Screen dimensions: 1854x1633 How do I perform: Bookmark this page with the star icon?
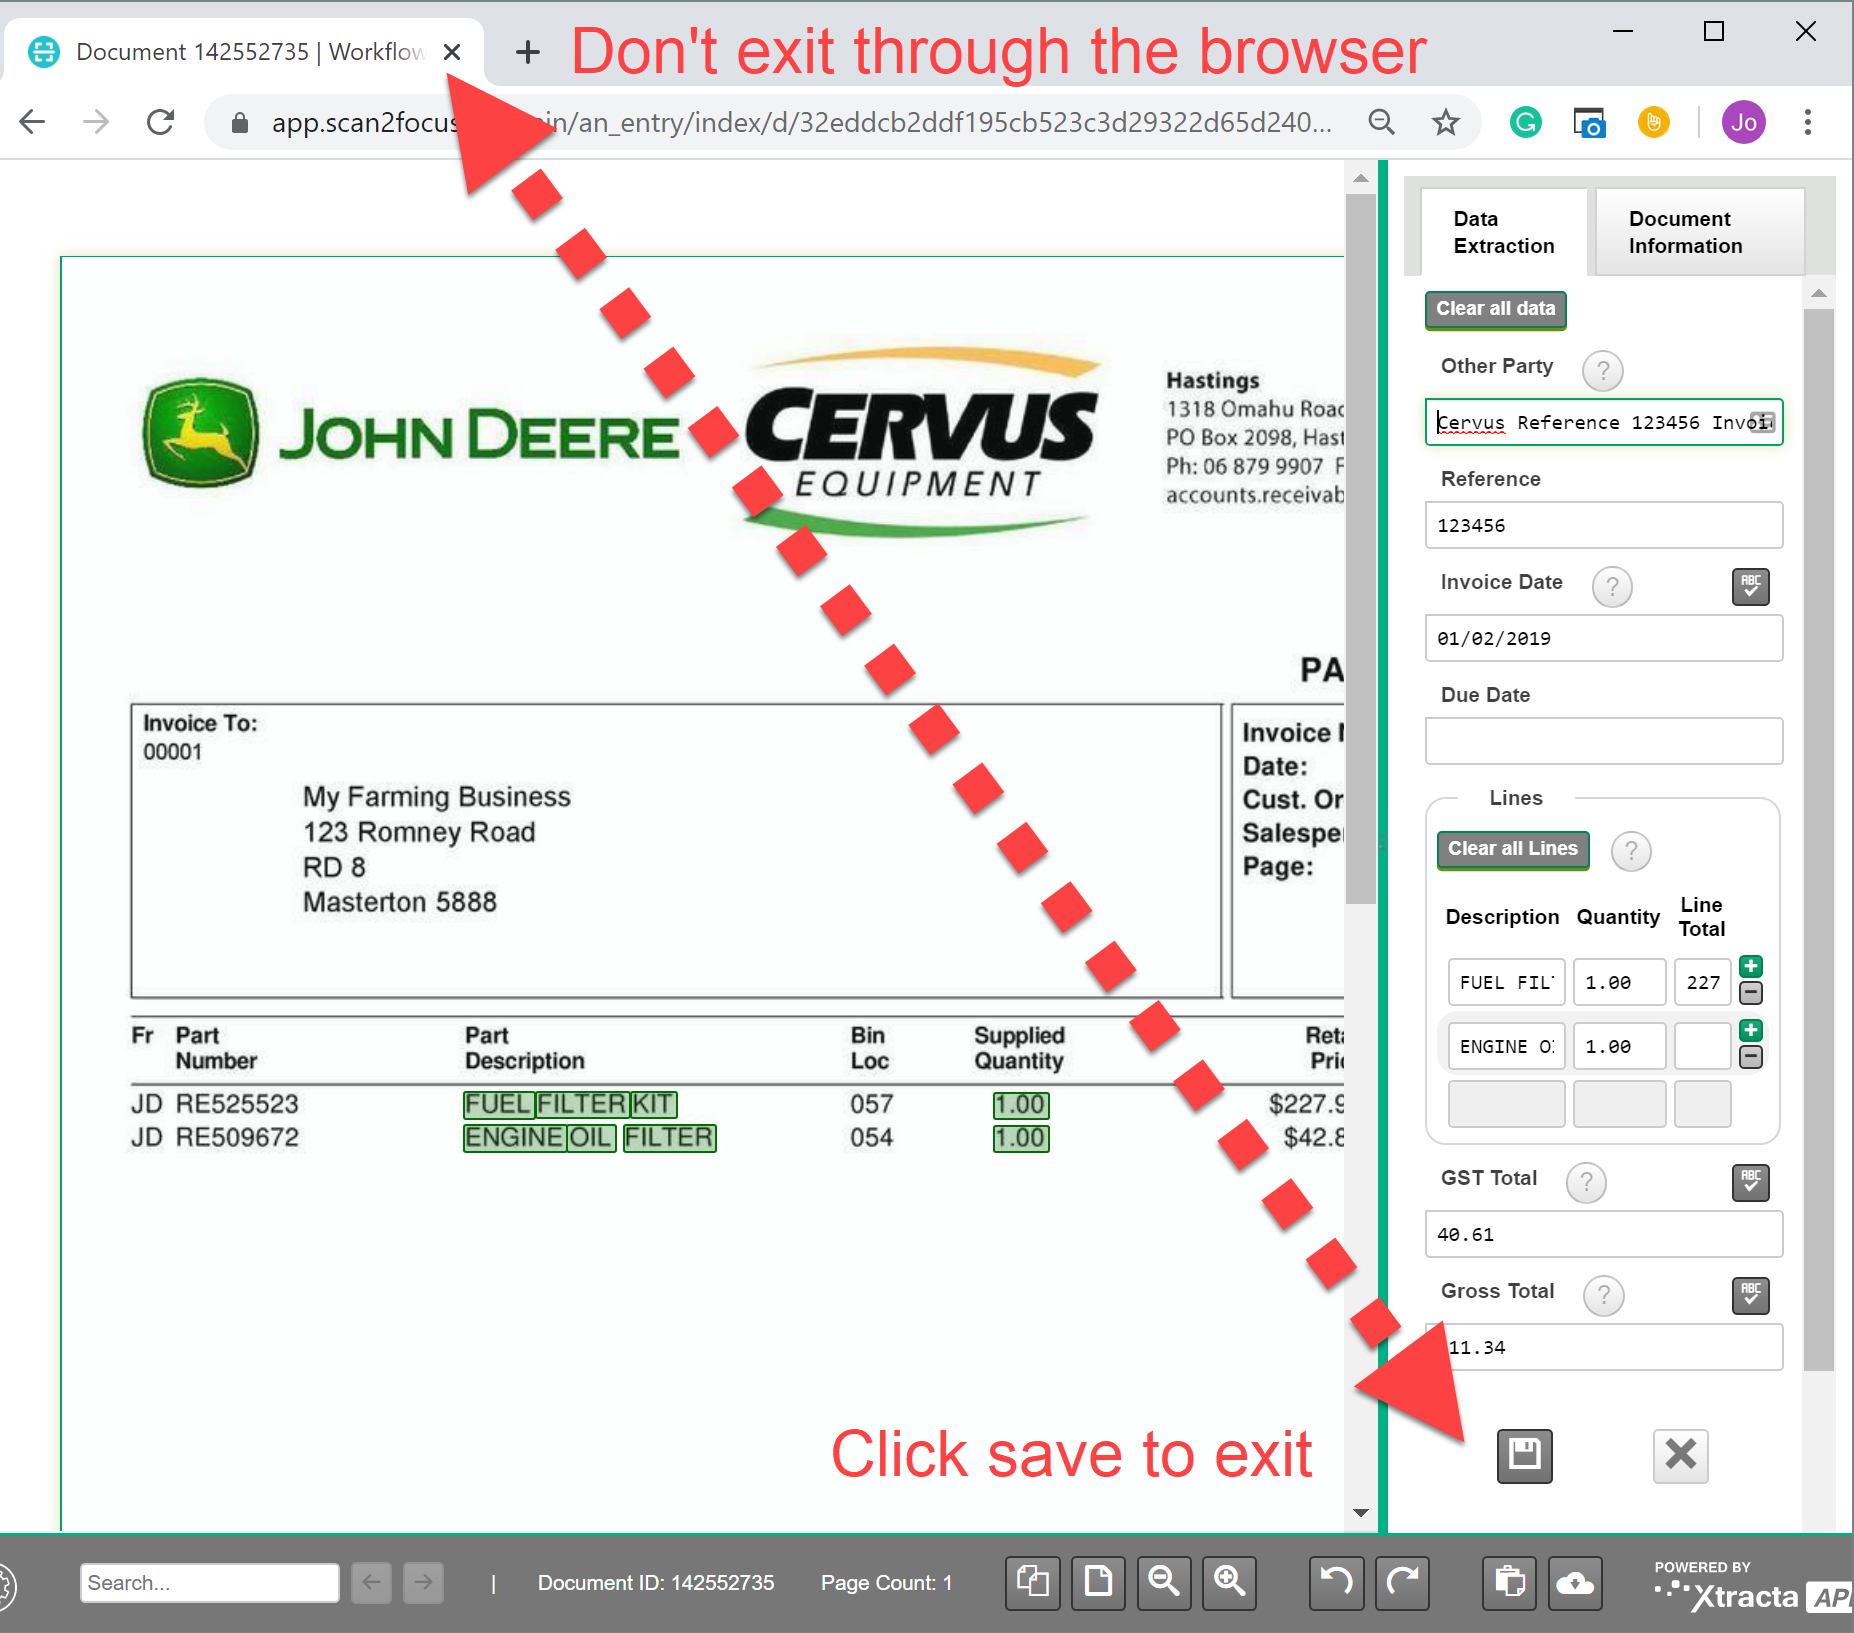(x=1445, y=122)
